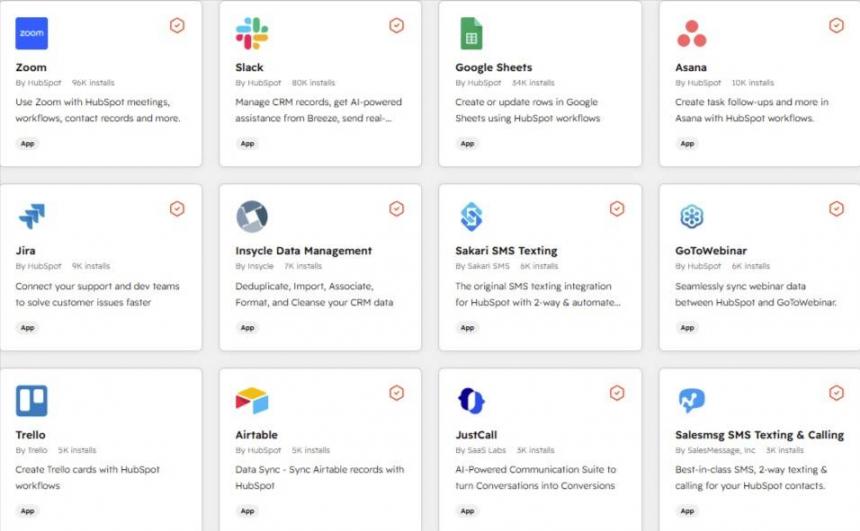The height and width of the screenshot is (531, 860).
Task: Click 'Use Zoom with HubSpot meetings' description
Action: [98, 110]
